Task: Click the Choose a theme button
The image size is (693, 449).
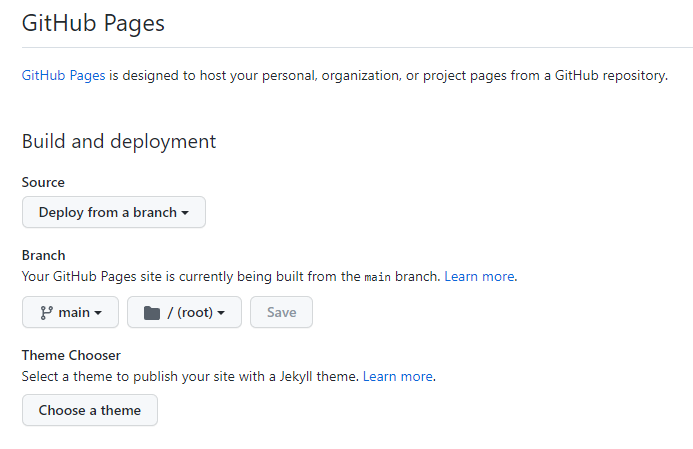Action: 90,410
